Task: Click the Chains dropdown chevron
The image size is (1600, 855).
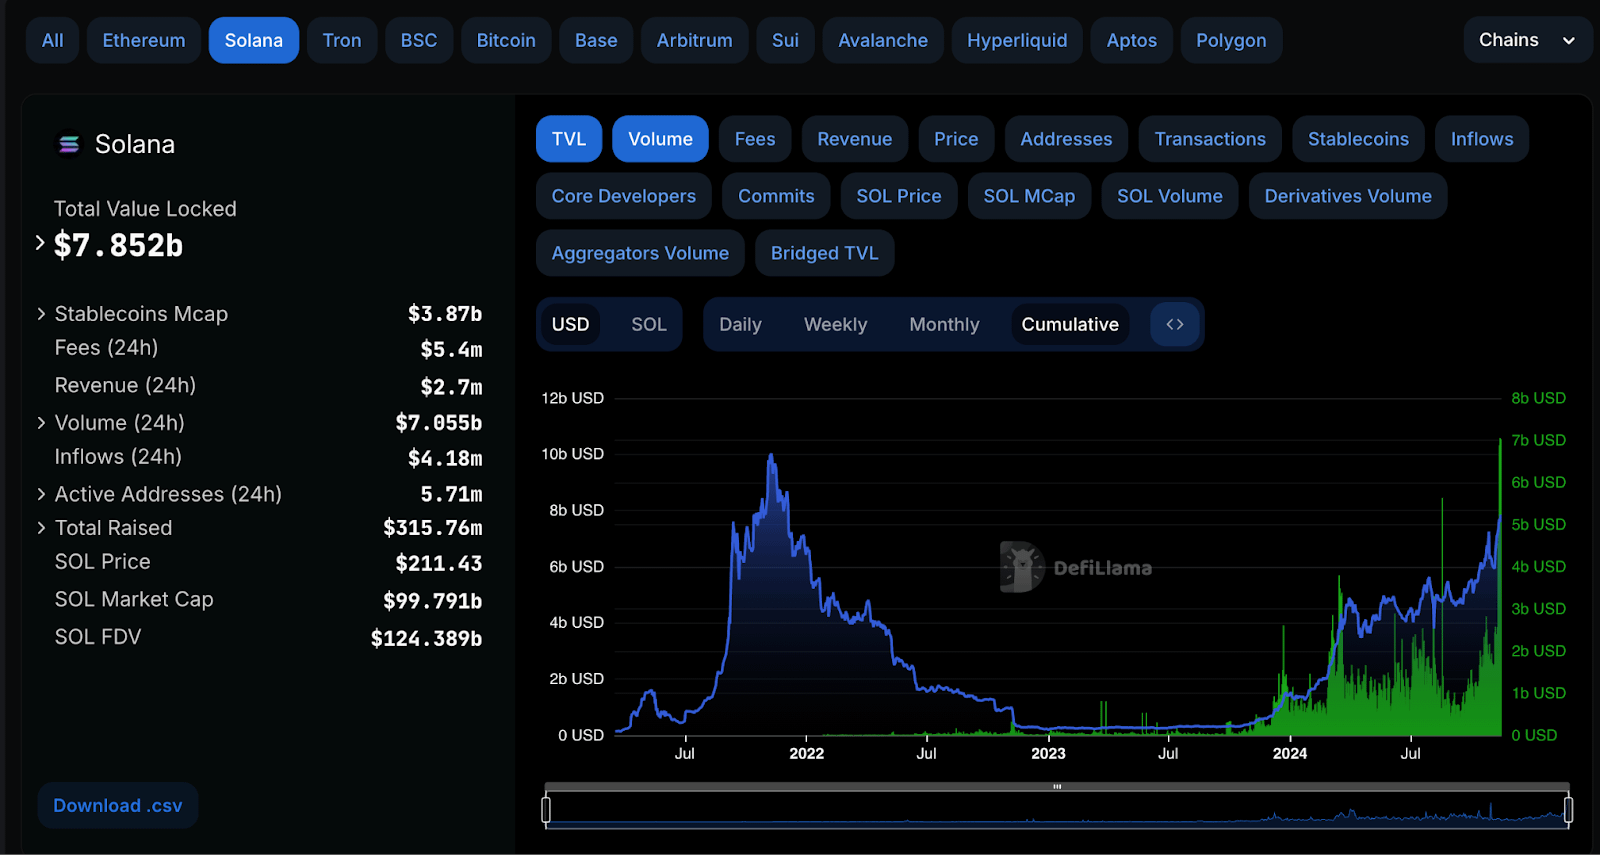Action: click(x=1568, y=41)
